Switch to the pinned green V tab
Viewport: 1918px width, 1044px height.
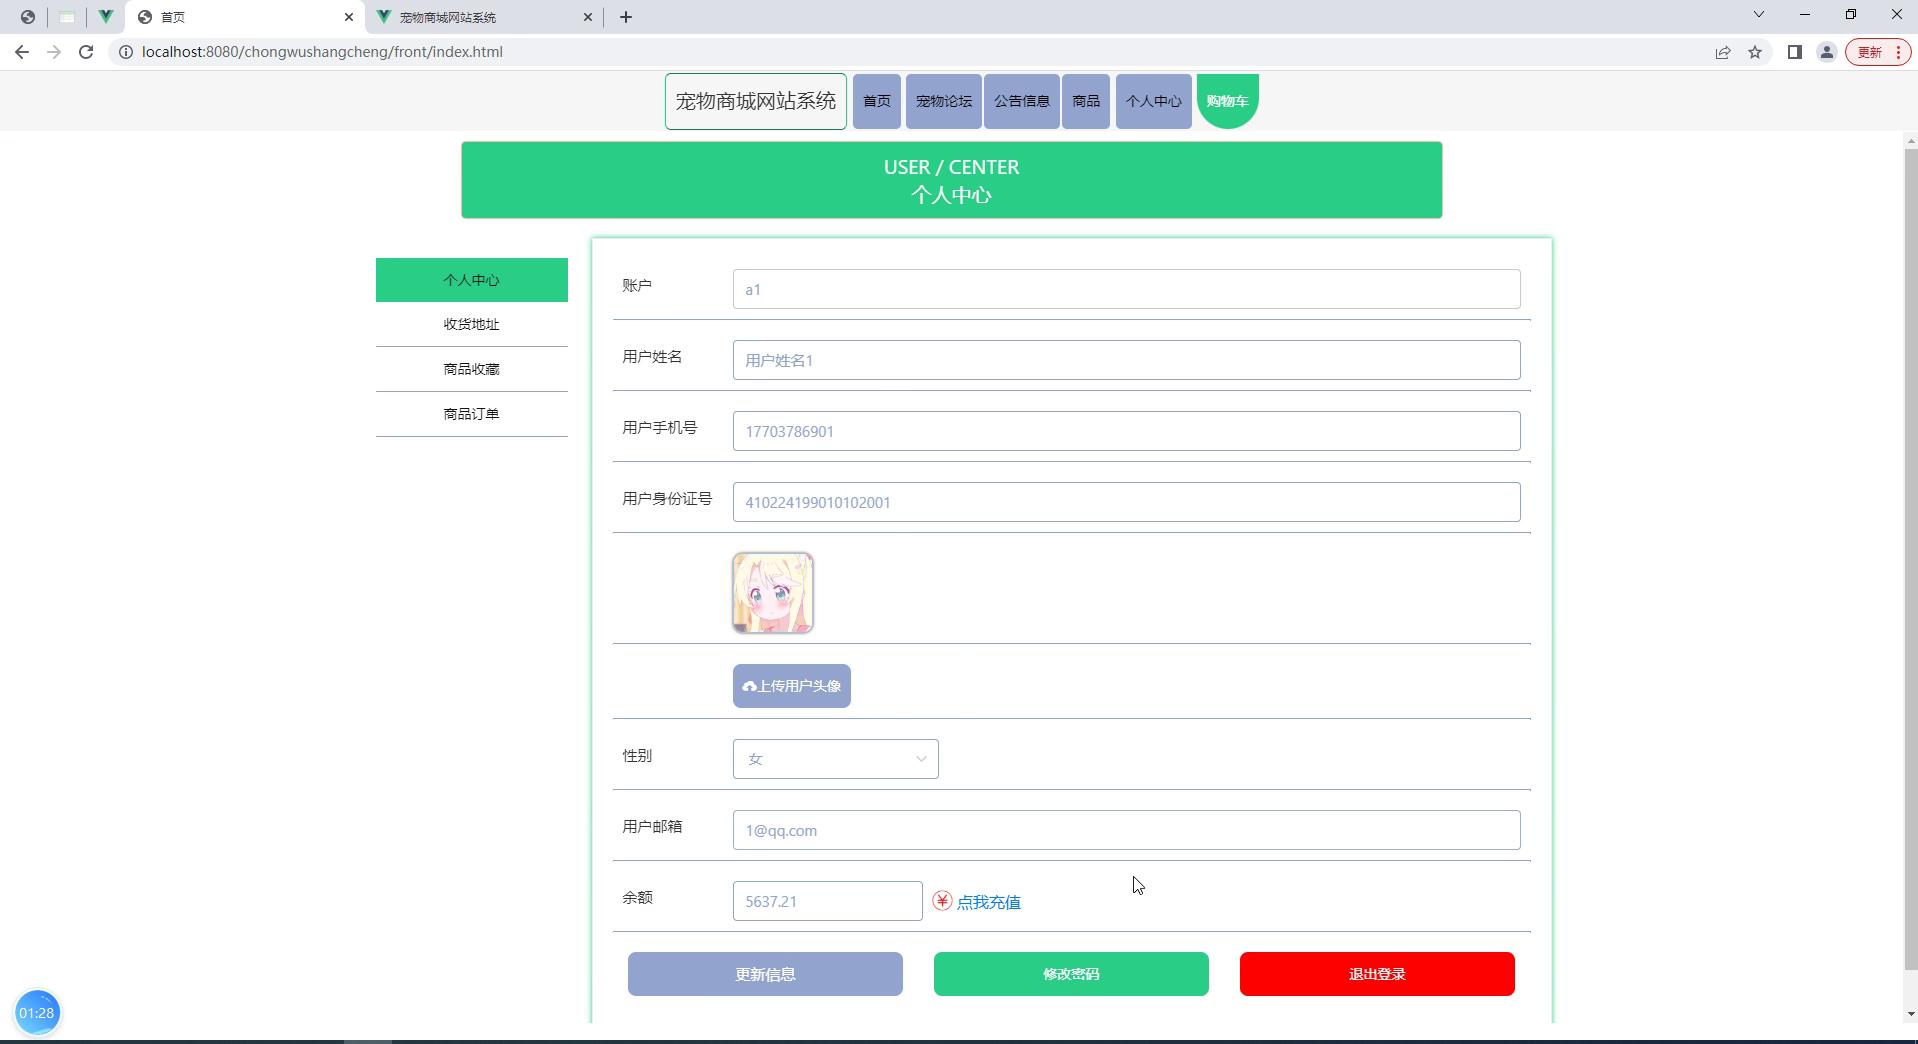[105, 17]
